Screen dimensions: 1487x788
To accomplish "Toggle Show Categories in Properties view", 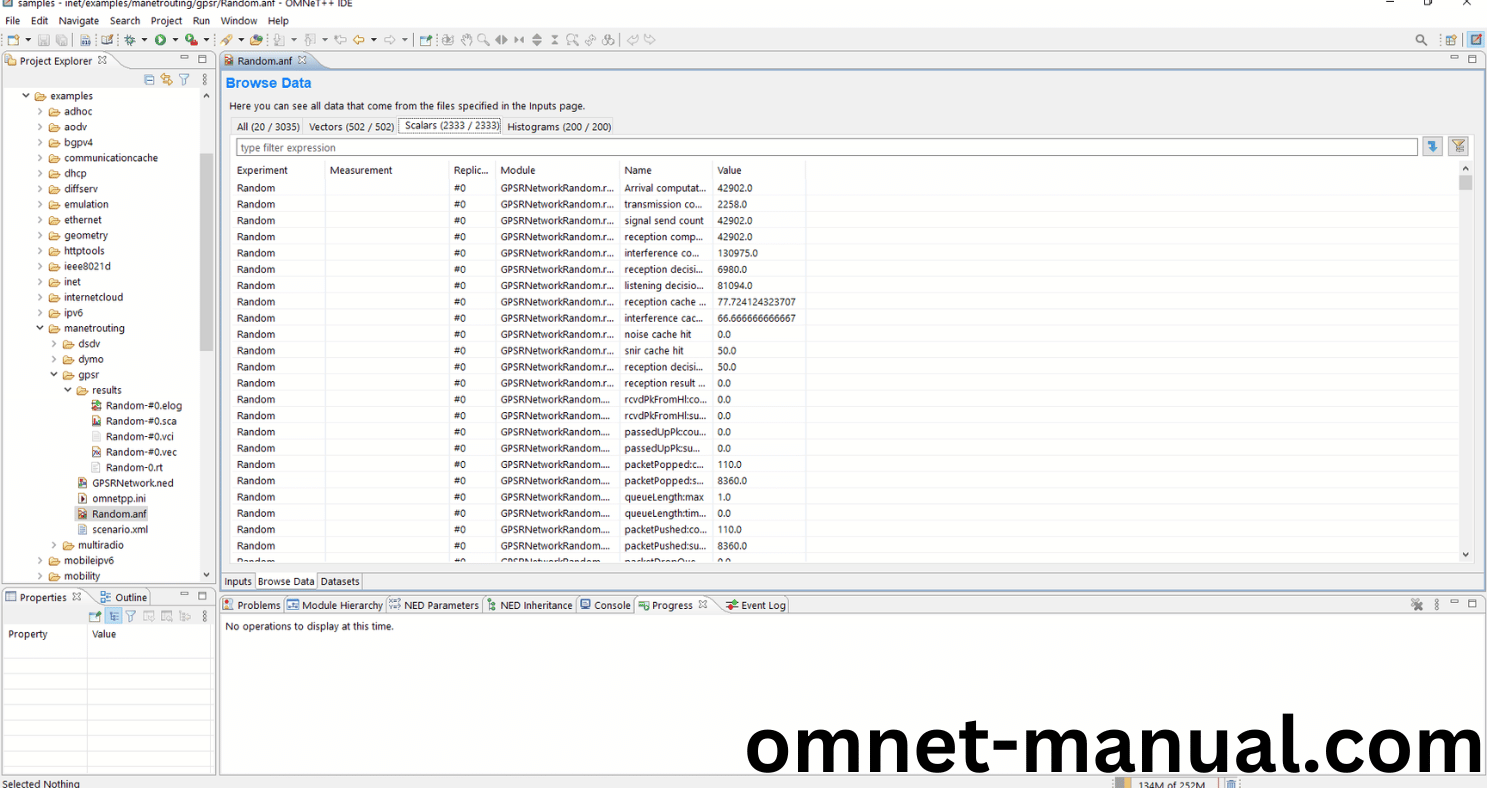I will (113, 616).
